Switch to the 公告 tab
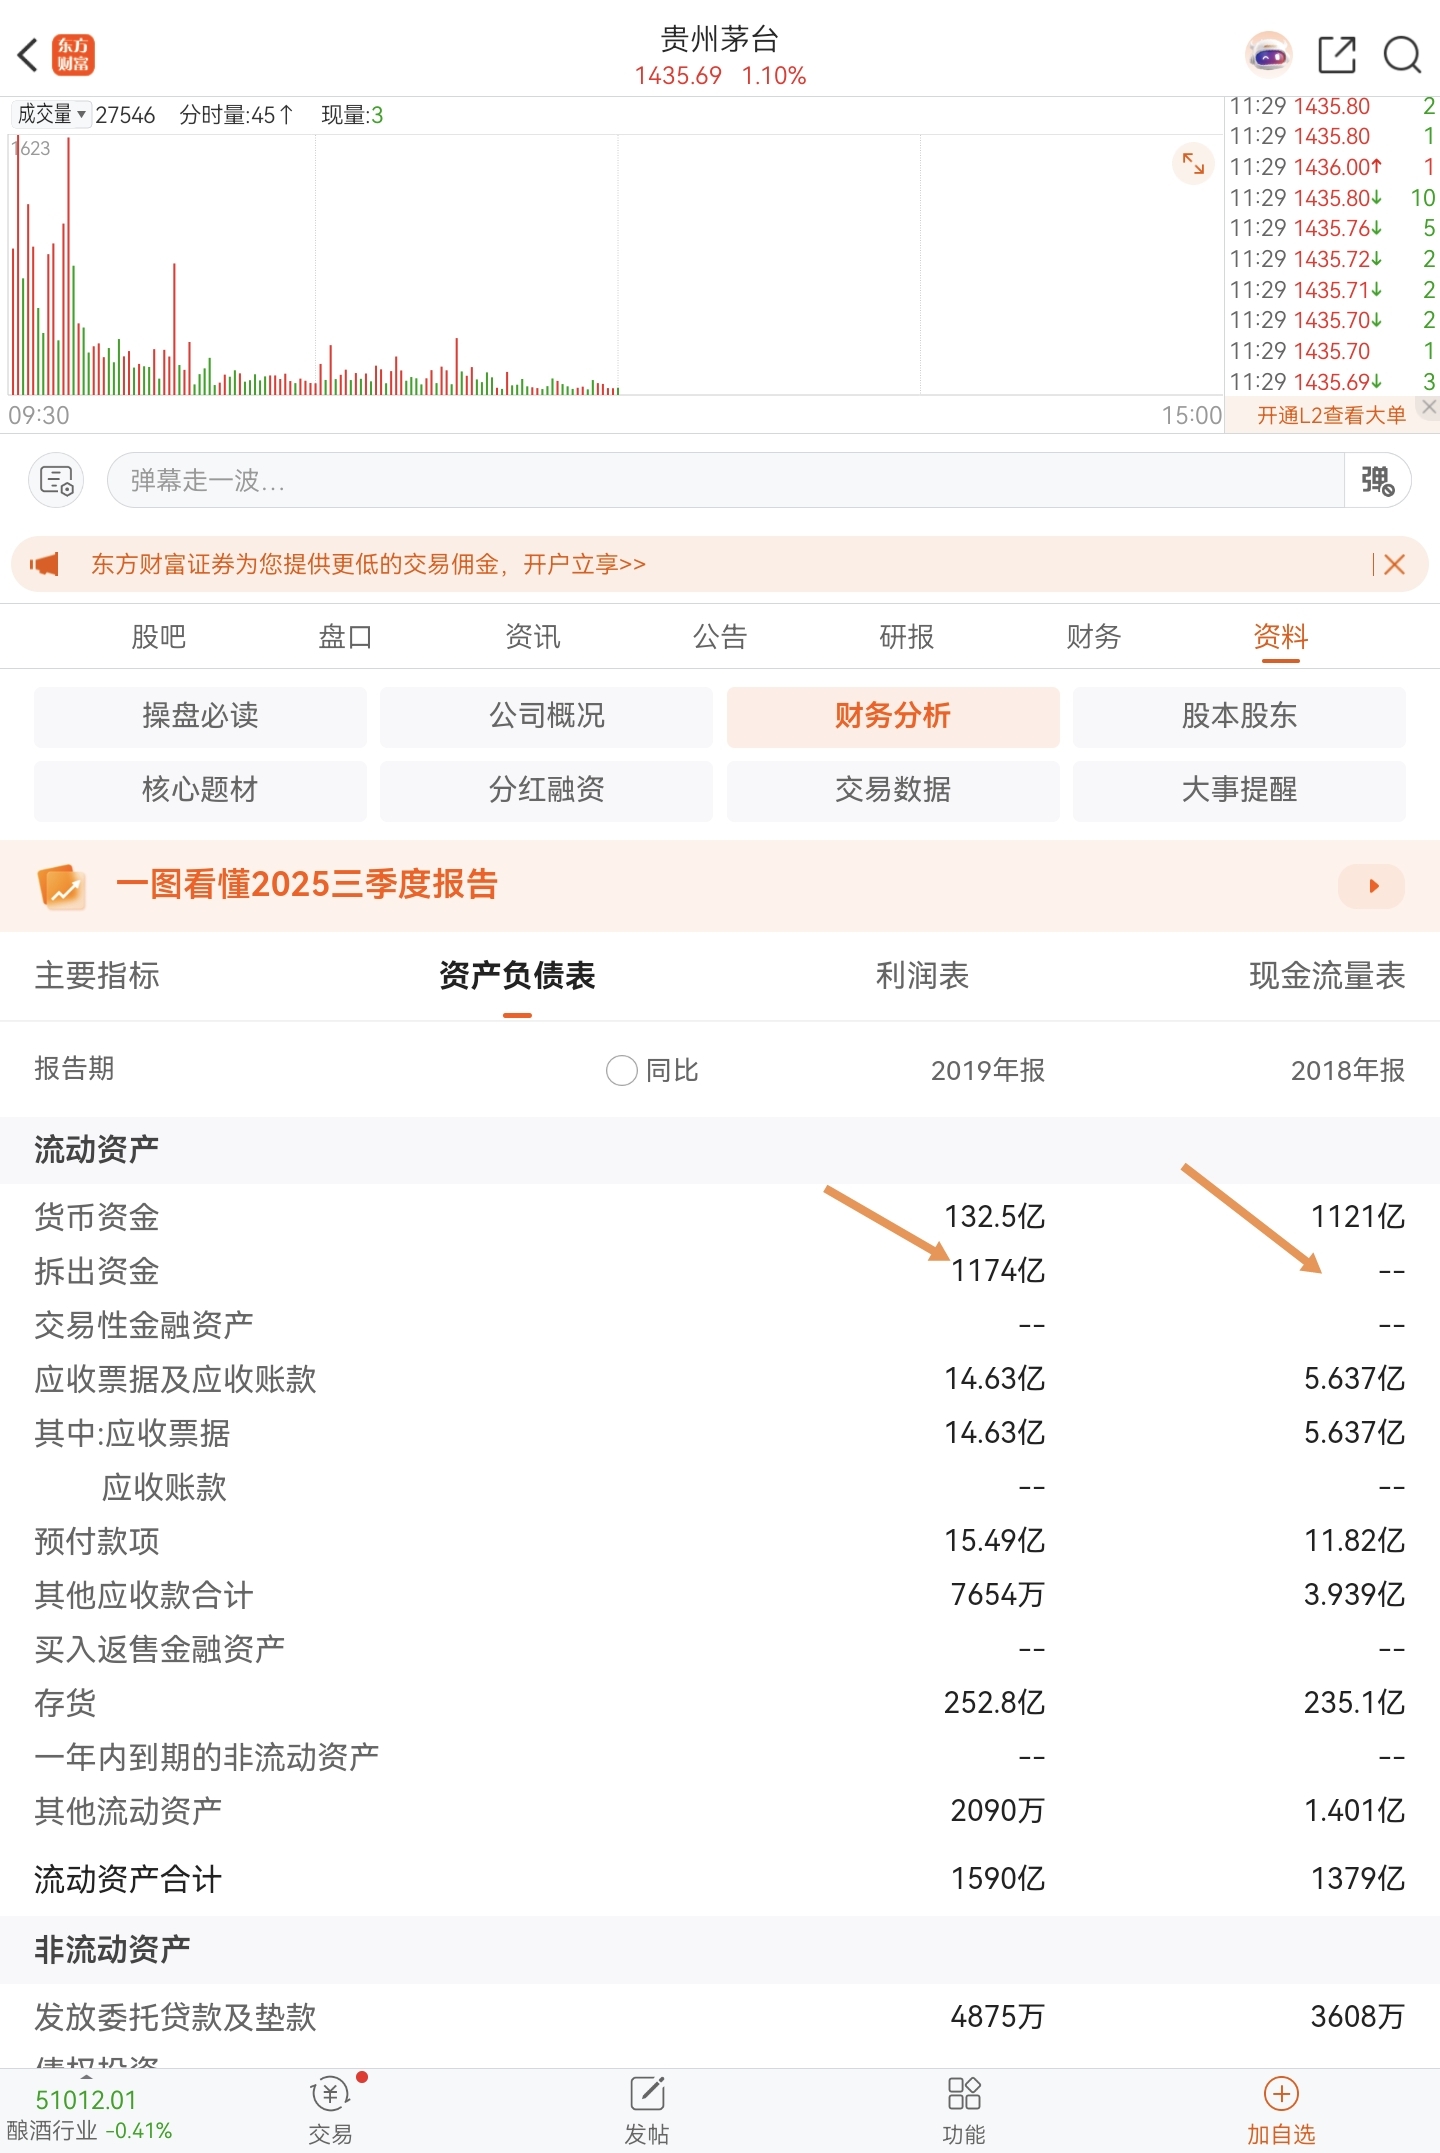The height and width of the screenshot is (2153, 1440). pos(719,637)
